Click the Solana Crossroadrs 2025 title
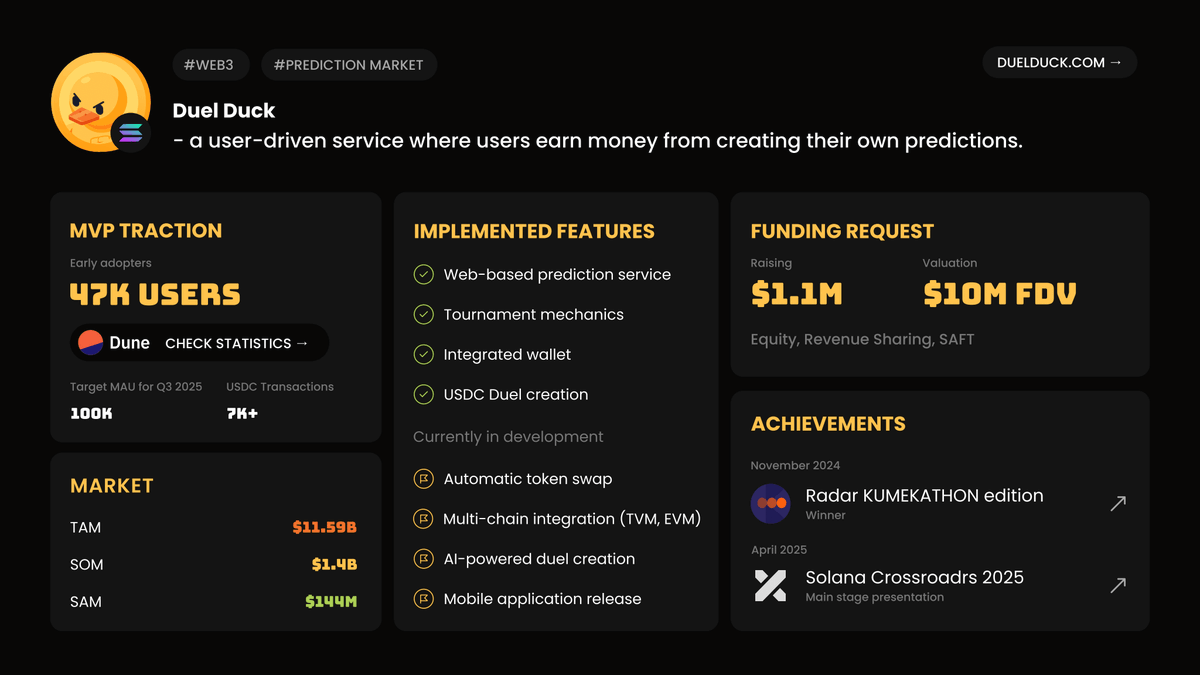Viewport: 1200px width, 675px height. 914,577
